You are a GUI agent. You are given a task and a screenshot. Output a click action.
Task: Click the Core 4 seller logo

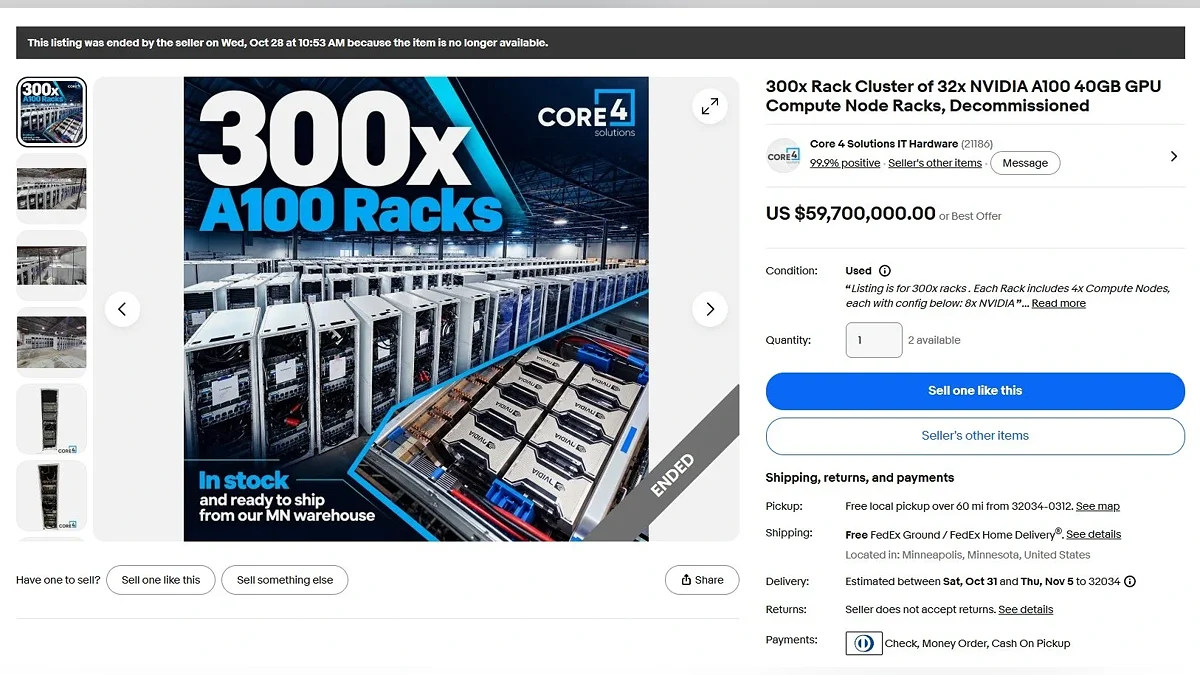click(x=783, y=155)
